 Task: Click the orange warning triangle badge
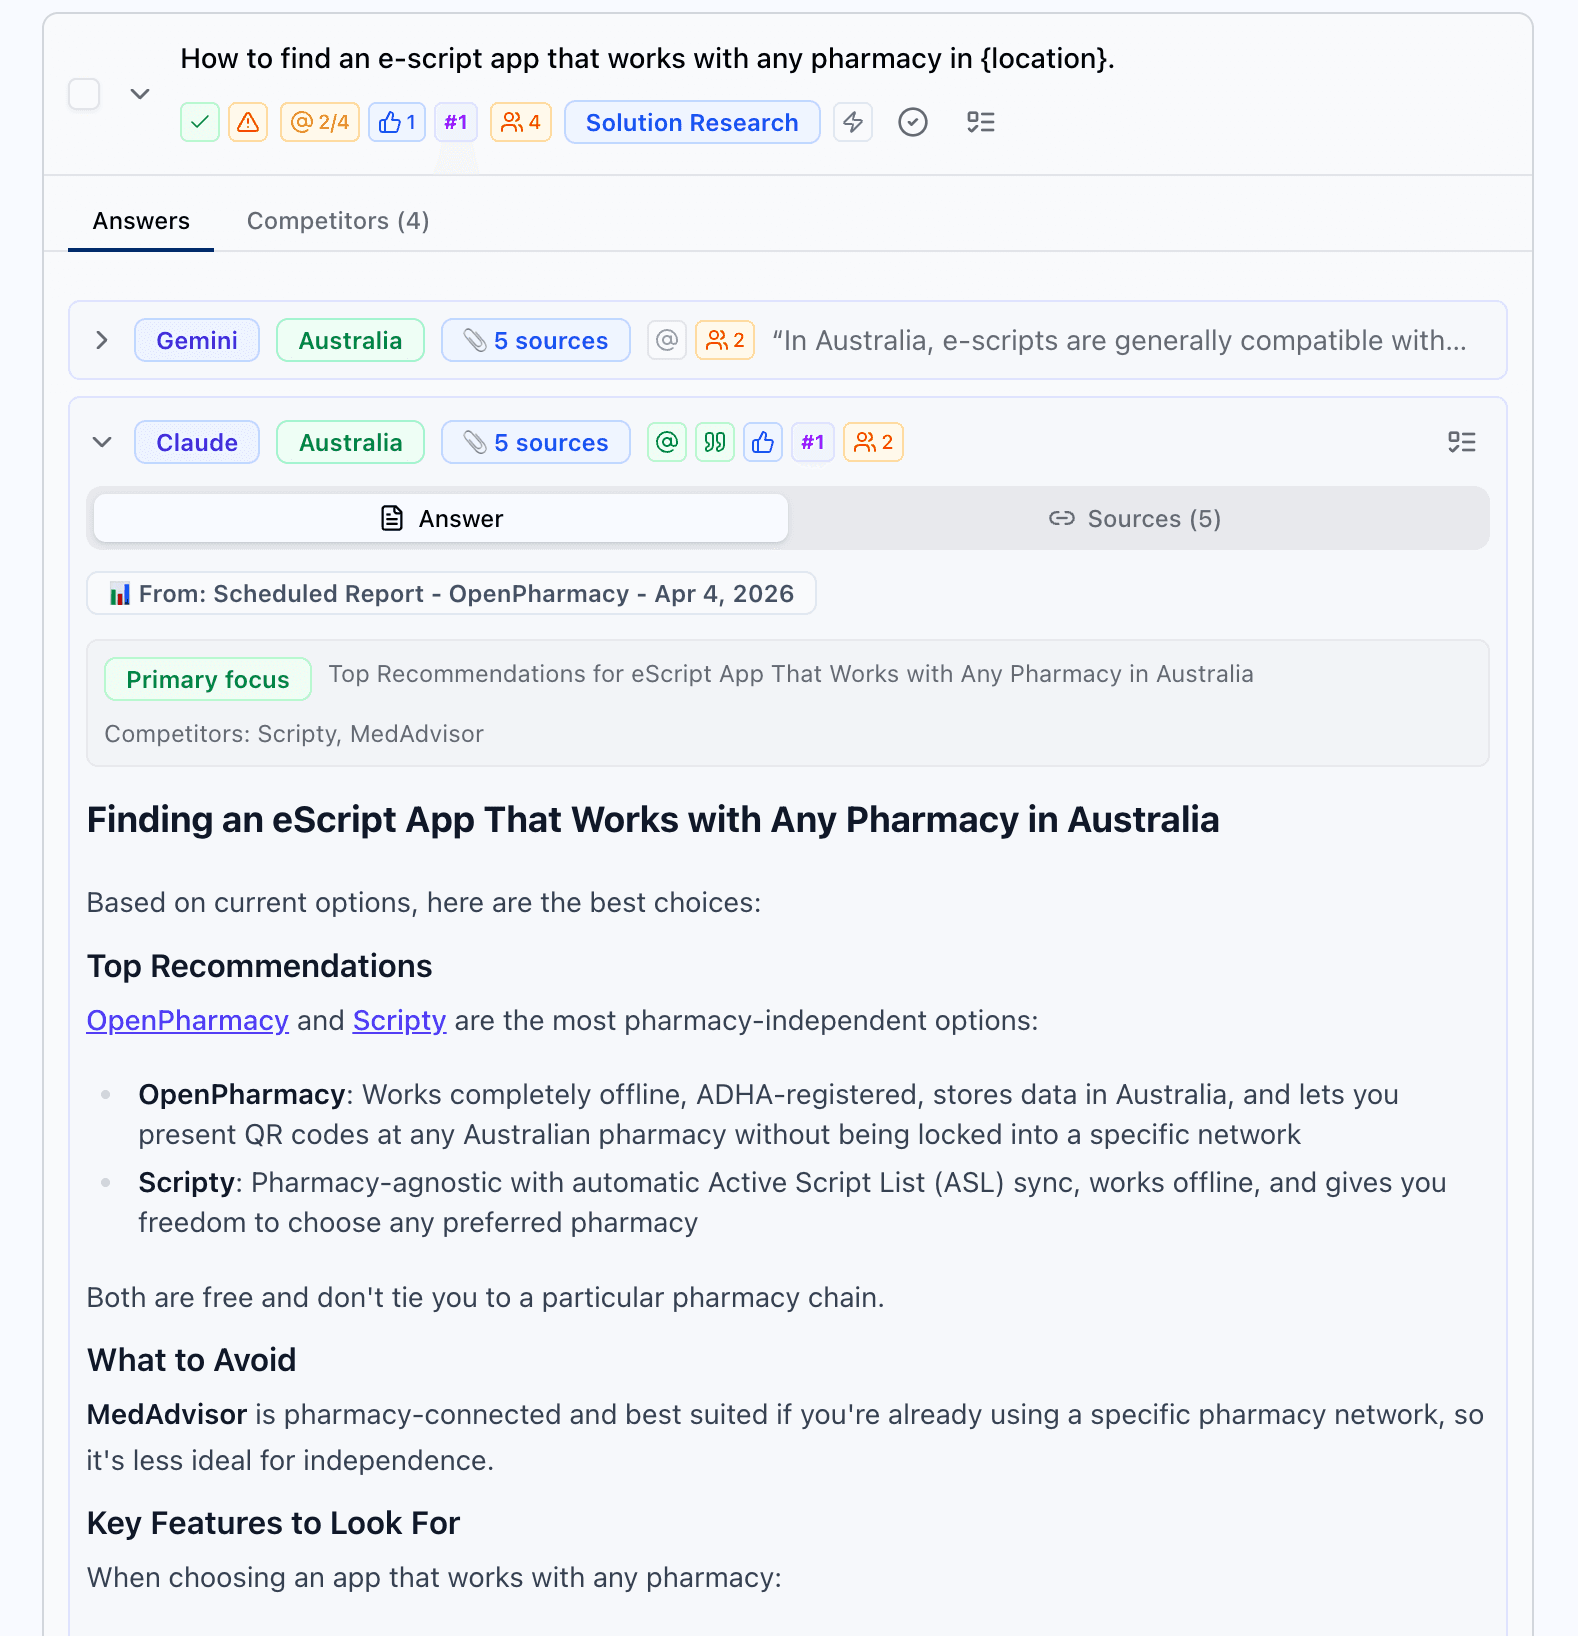(x=248, y=122)
